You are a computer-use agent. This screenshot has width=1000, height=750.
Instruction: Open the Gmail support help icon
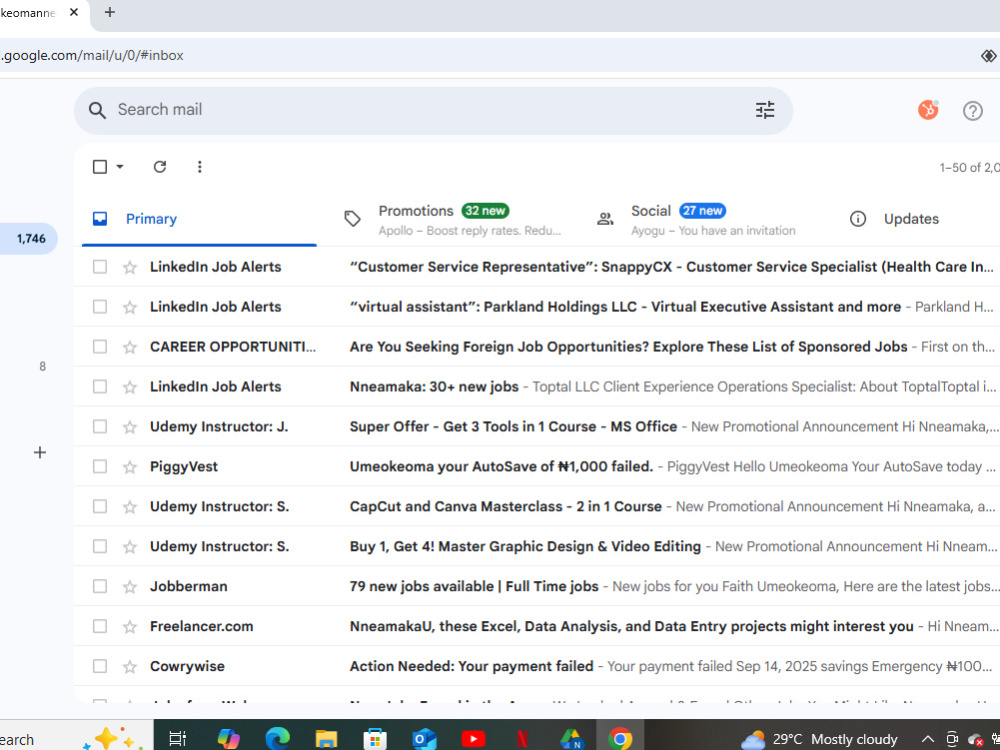tap(972, 111)
